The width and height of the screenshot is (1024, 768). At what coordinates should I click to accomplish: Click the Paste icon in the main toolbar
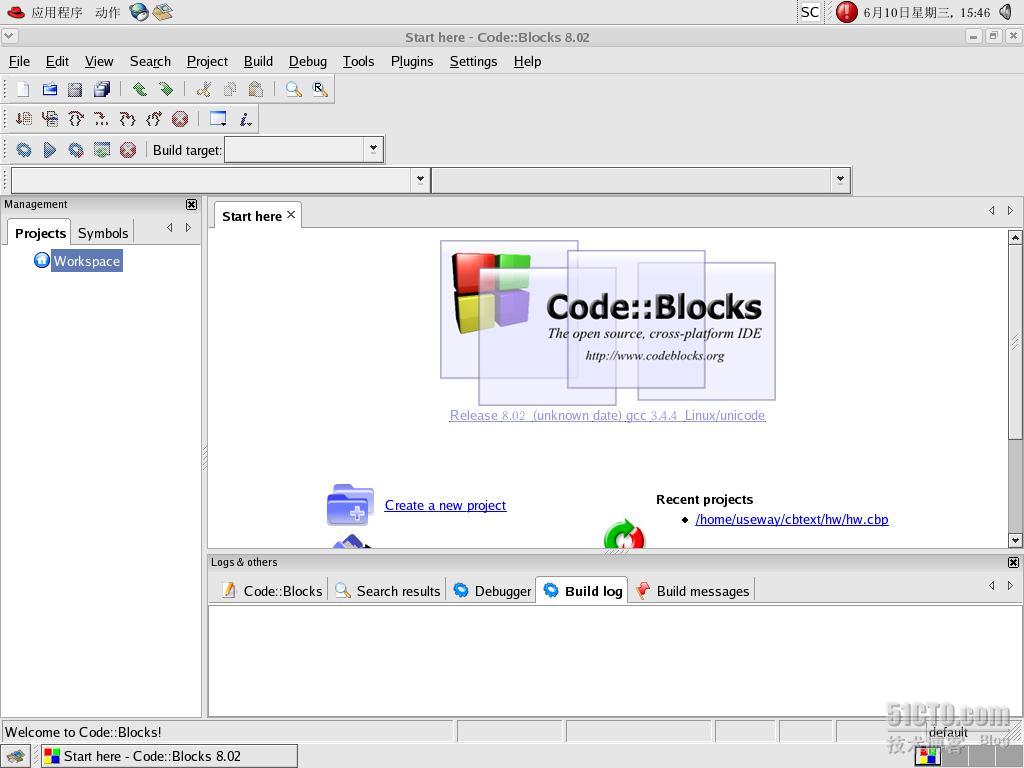click(255, 89)
